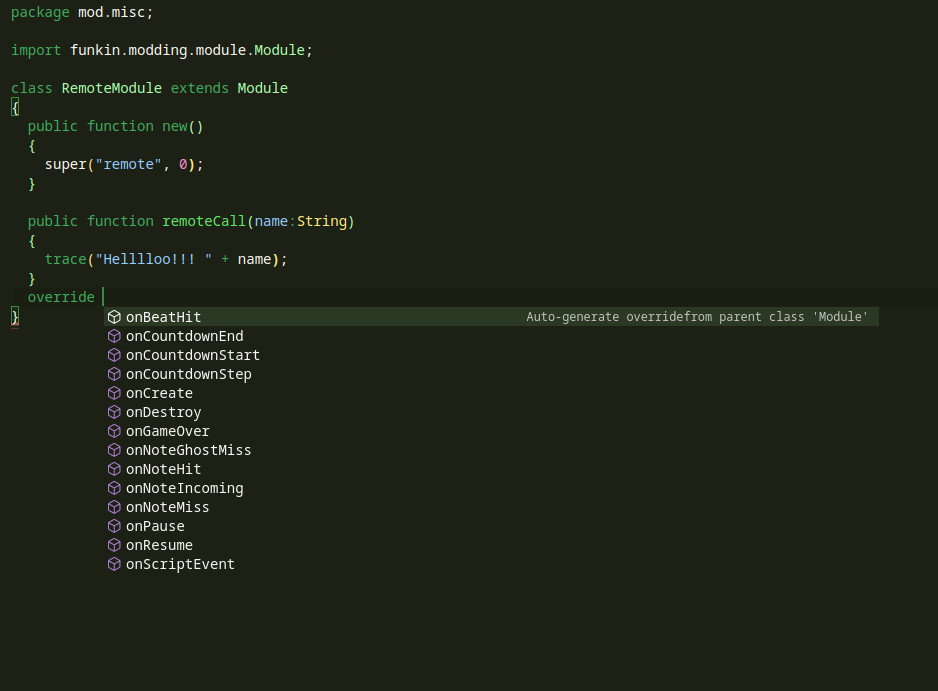This screenshot has height=691, width=938.
Task: Click the cube icon next to onDestroy
Action: pos(114,412)
